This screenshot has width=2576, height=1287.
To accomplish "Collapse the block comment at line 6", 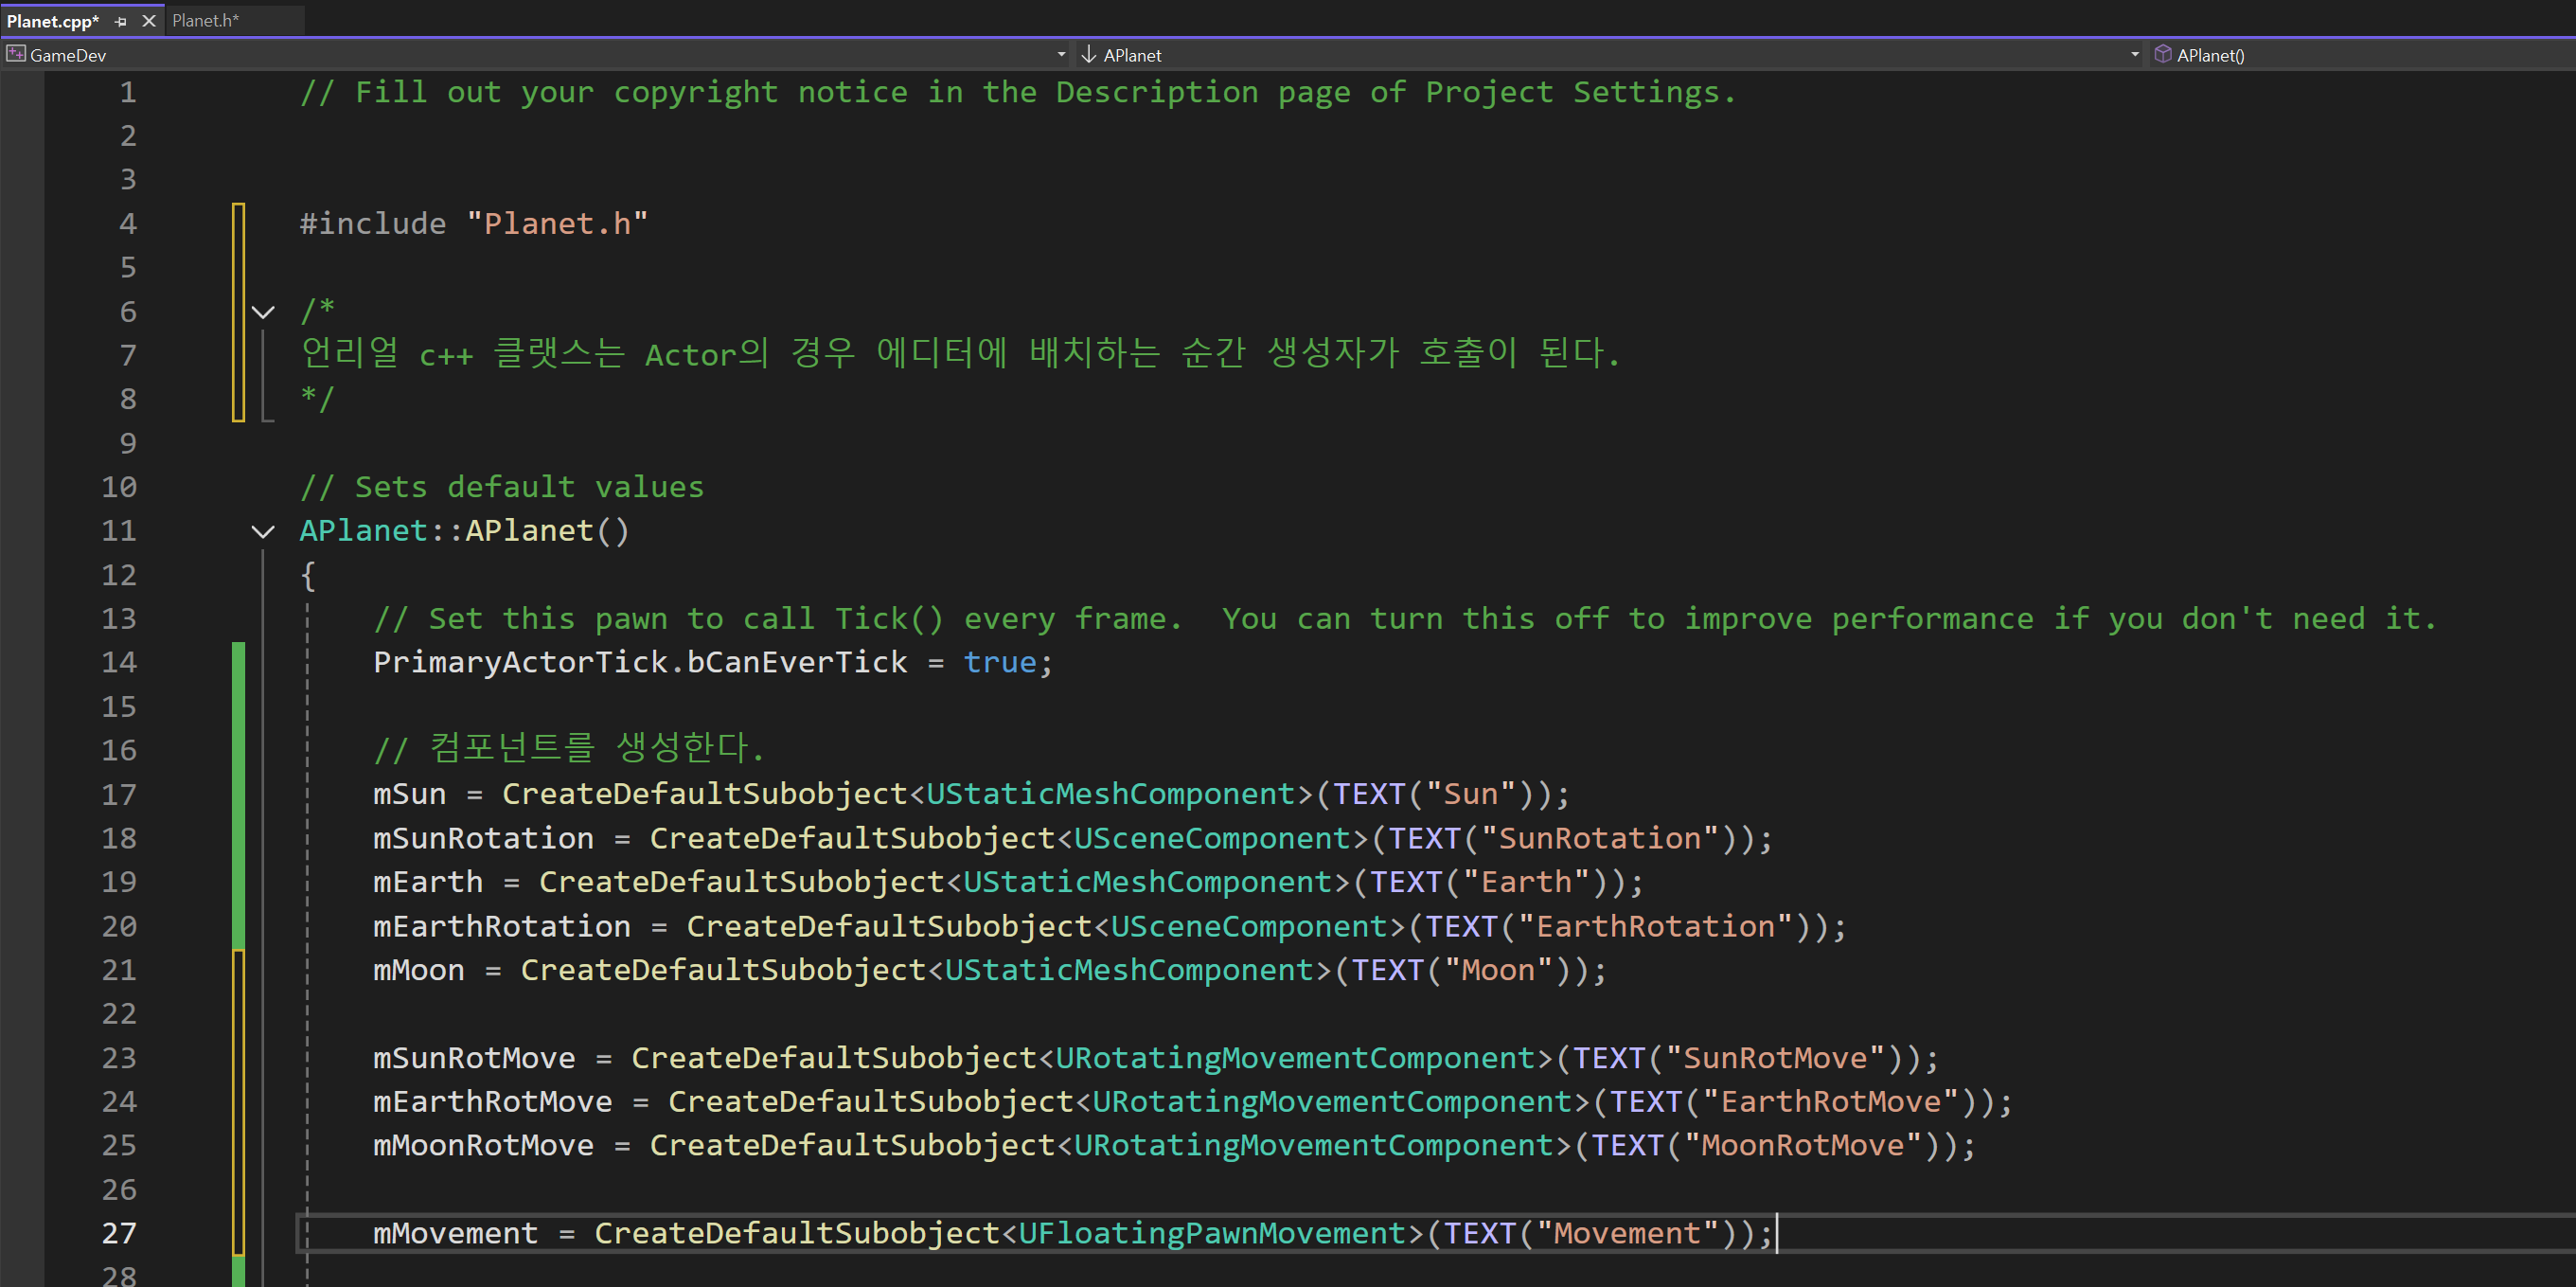I will click(263, 312).
